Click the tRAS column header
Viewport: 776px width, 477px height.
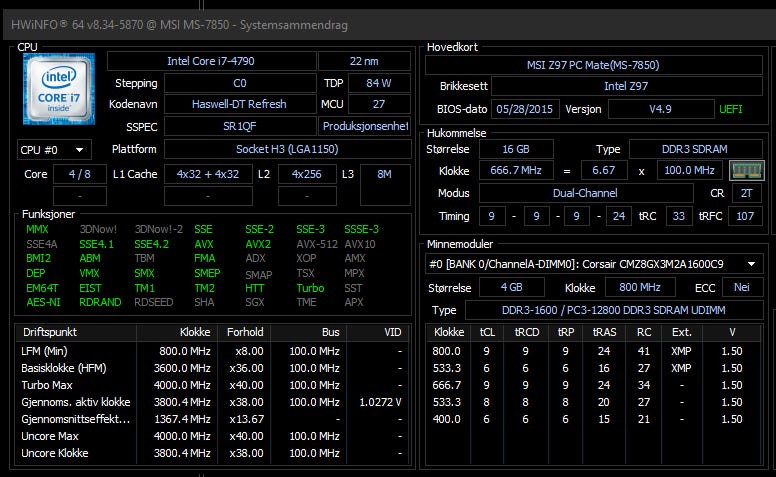click(x=605, y=333)
